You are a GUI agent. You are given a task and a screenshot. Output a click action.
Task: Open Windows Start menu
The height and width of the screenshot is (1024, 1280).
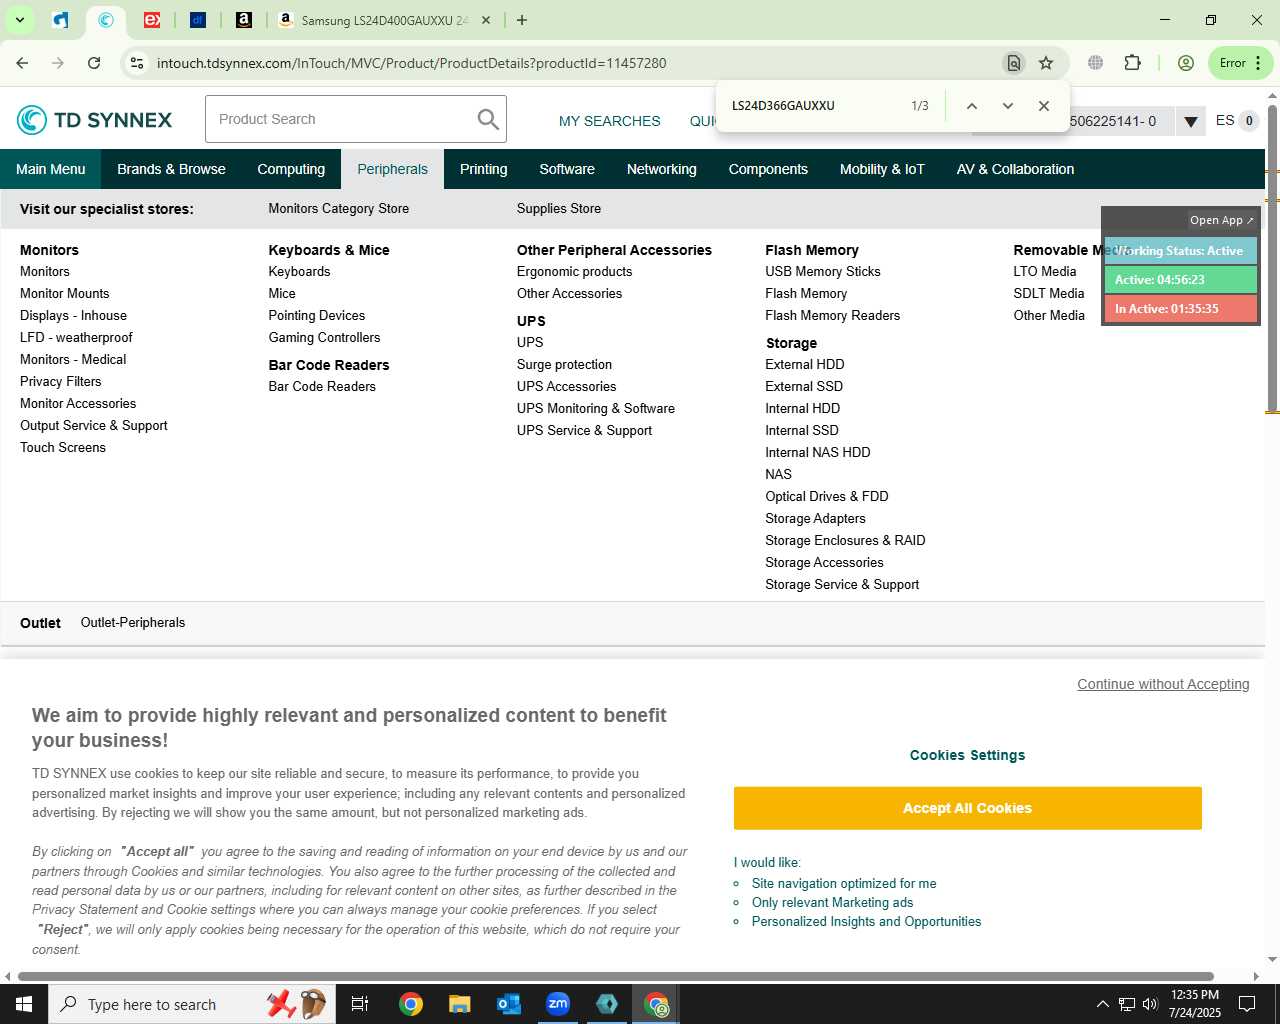coord(24,1004)
